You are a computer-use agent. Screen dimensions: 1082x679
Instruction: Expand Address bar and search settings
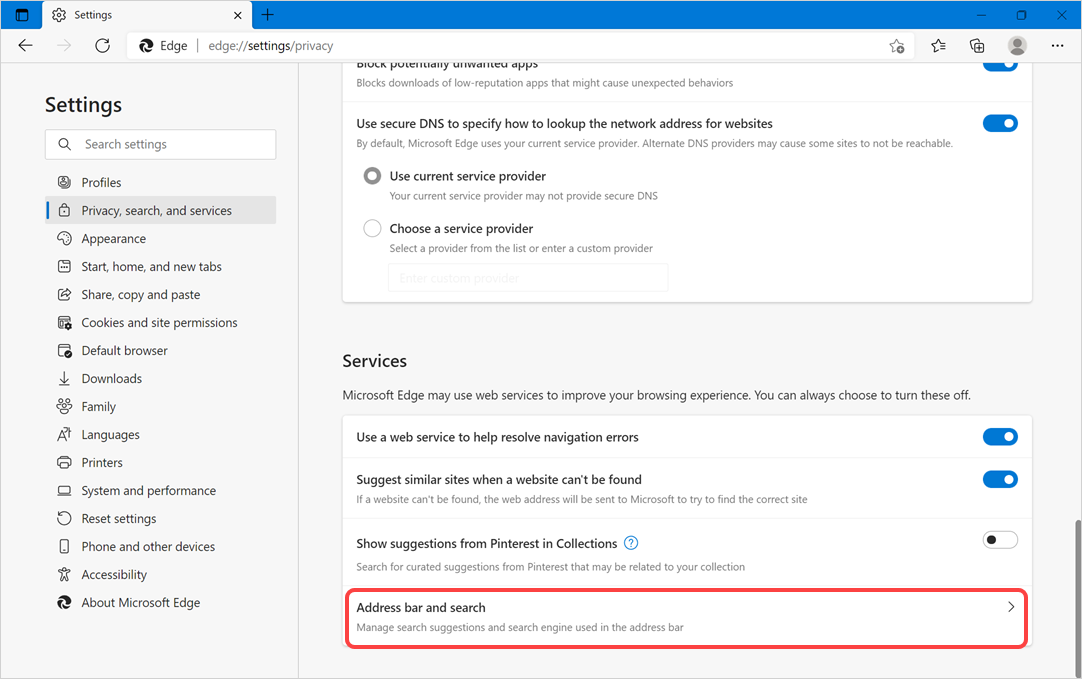[x=686, y=617]
